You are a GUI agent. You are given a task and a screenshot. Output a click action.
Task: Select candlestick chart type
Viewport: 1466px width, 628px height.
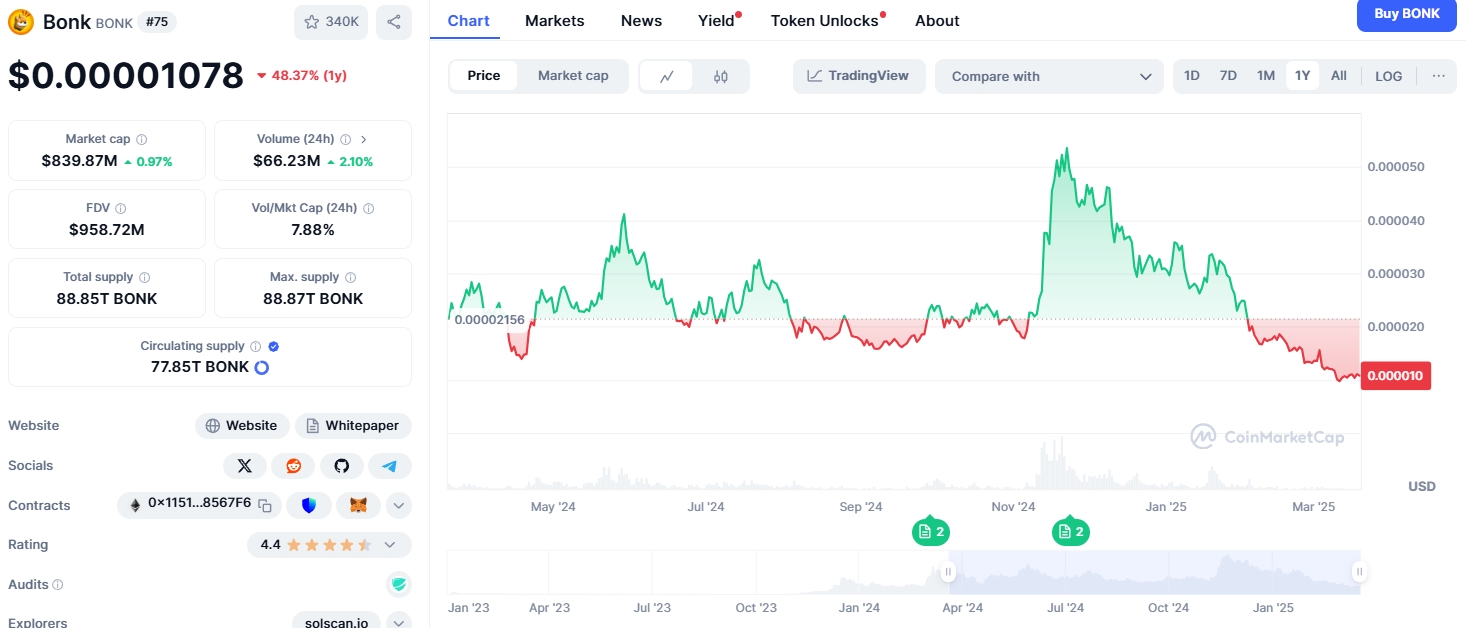tap(721, 76)
